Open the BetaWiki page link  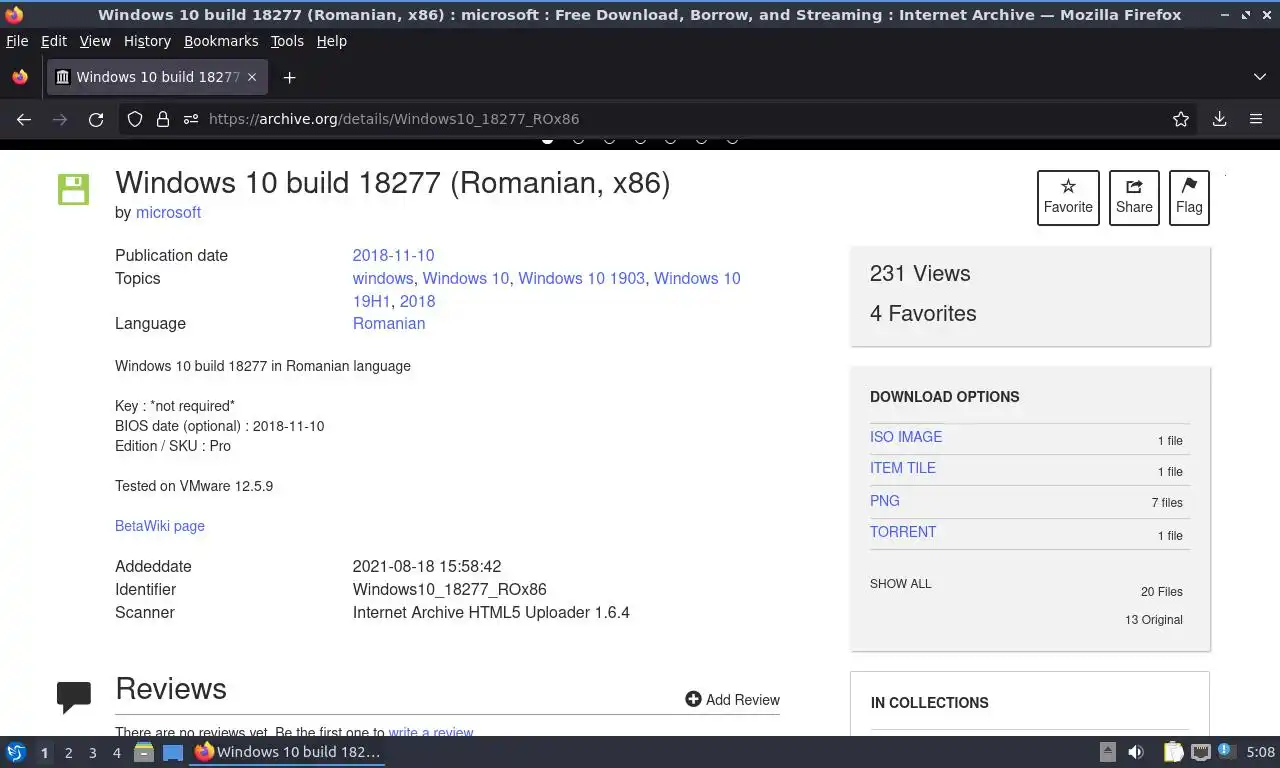coord(160,526)
